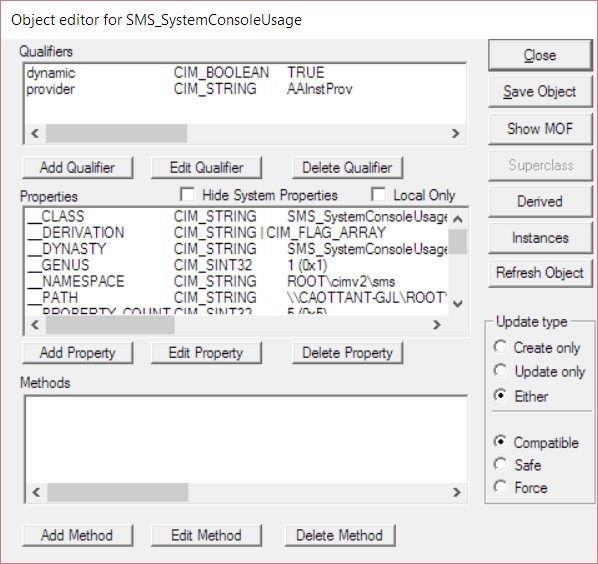
Task: Select the __GENUS property row
Action: click(x=236, y=265)
